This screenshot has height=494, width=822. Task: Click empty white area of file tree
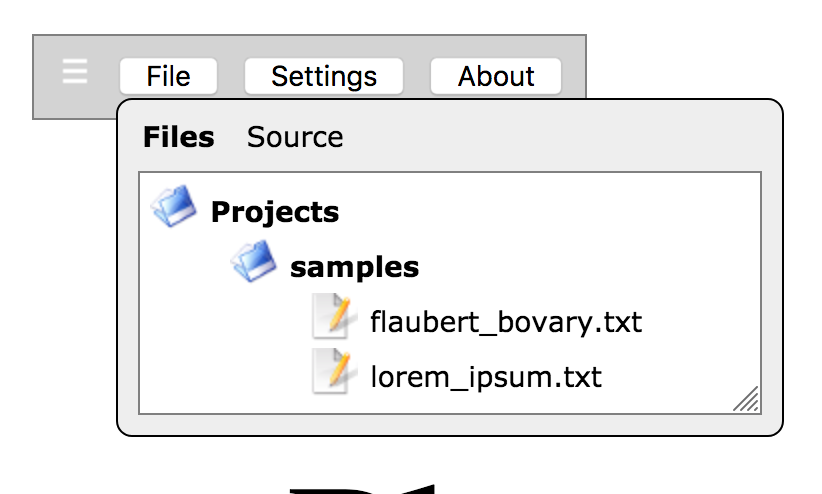577,236
